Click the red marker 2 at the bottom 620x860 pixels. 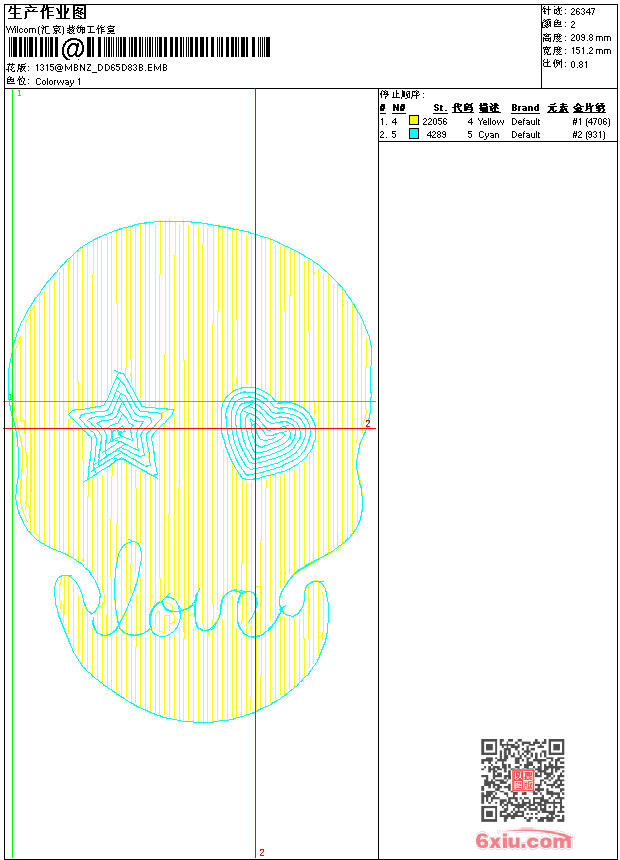262,852
